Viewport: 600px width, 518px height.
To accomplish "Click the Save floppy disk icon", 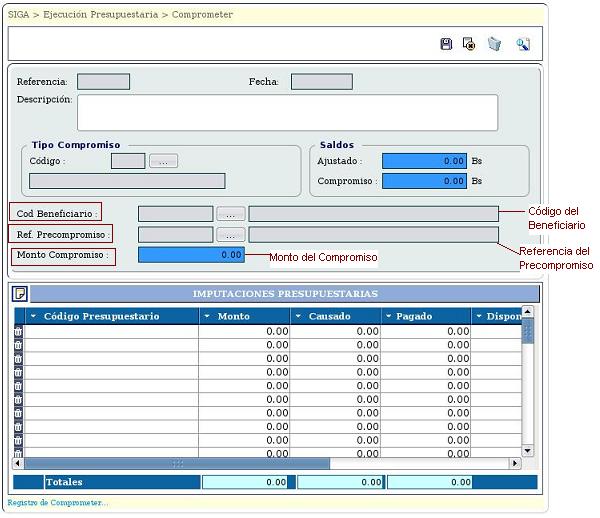I will click(447, 45).
